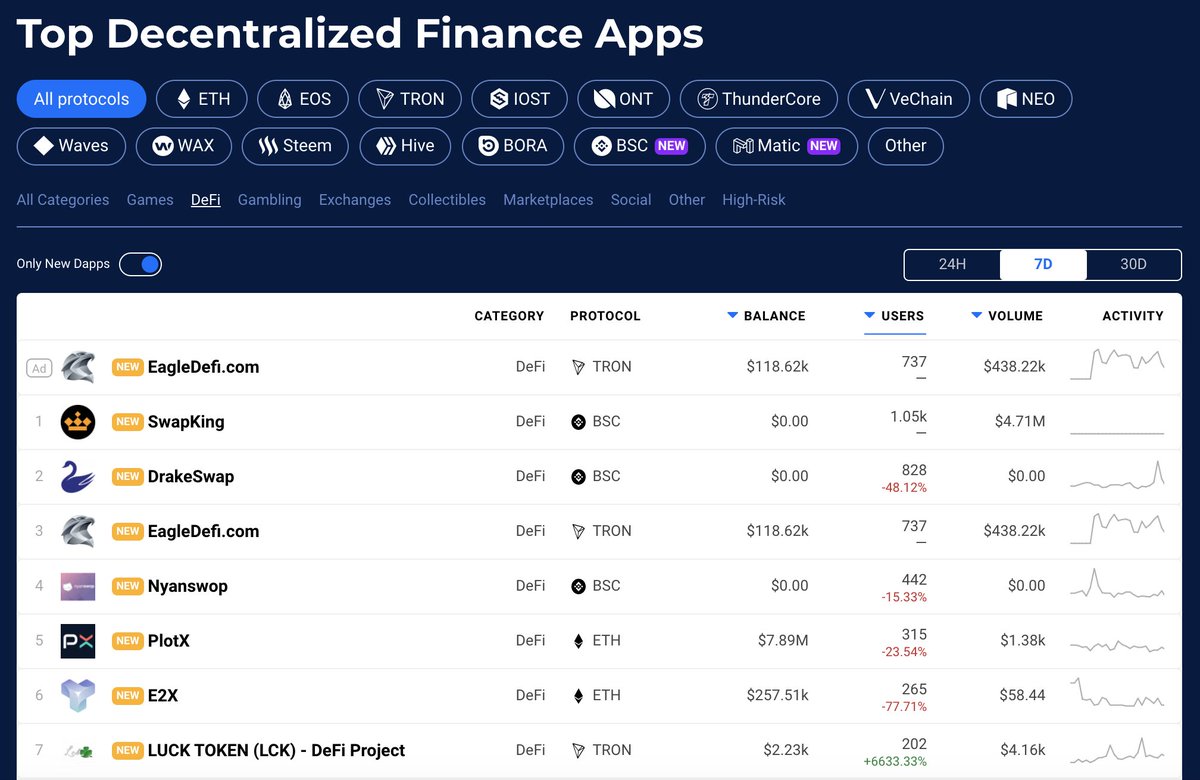The width and height of the screenshot is (1200, 780).
Task: Filter by Hive protocol
Action: (405, 146)
